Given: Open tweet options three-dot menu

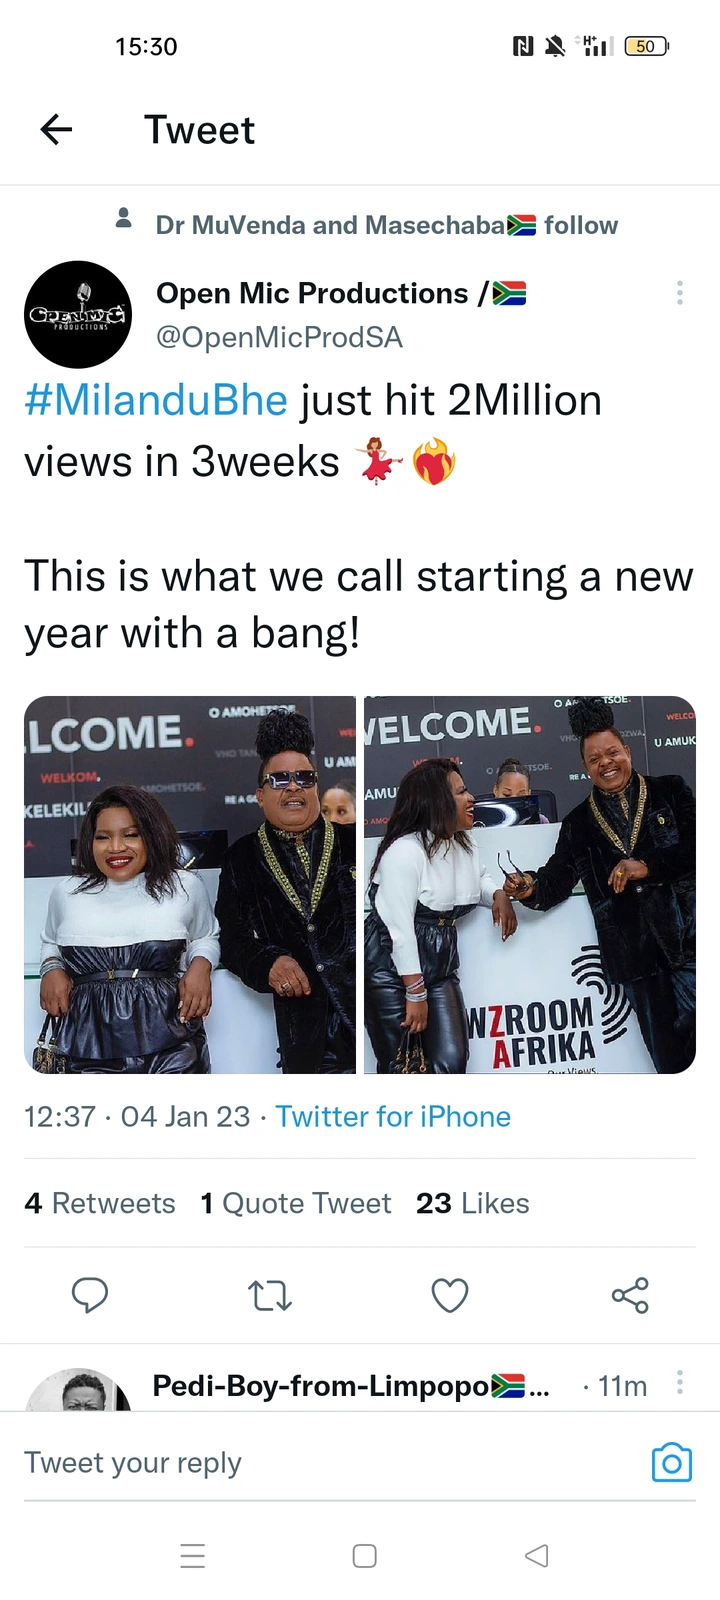Looking at the screenshot, I should [x=680, y=293].
